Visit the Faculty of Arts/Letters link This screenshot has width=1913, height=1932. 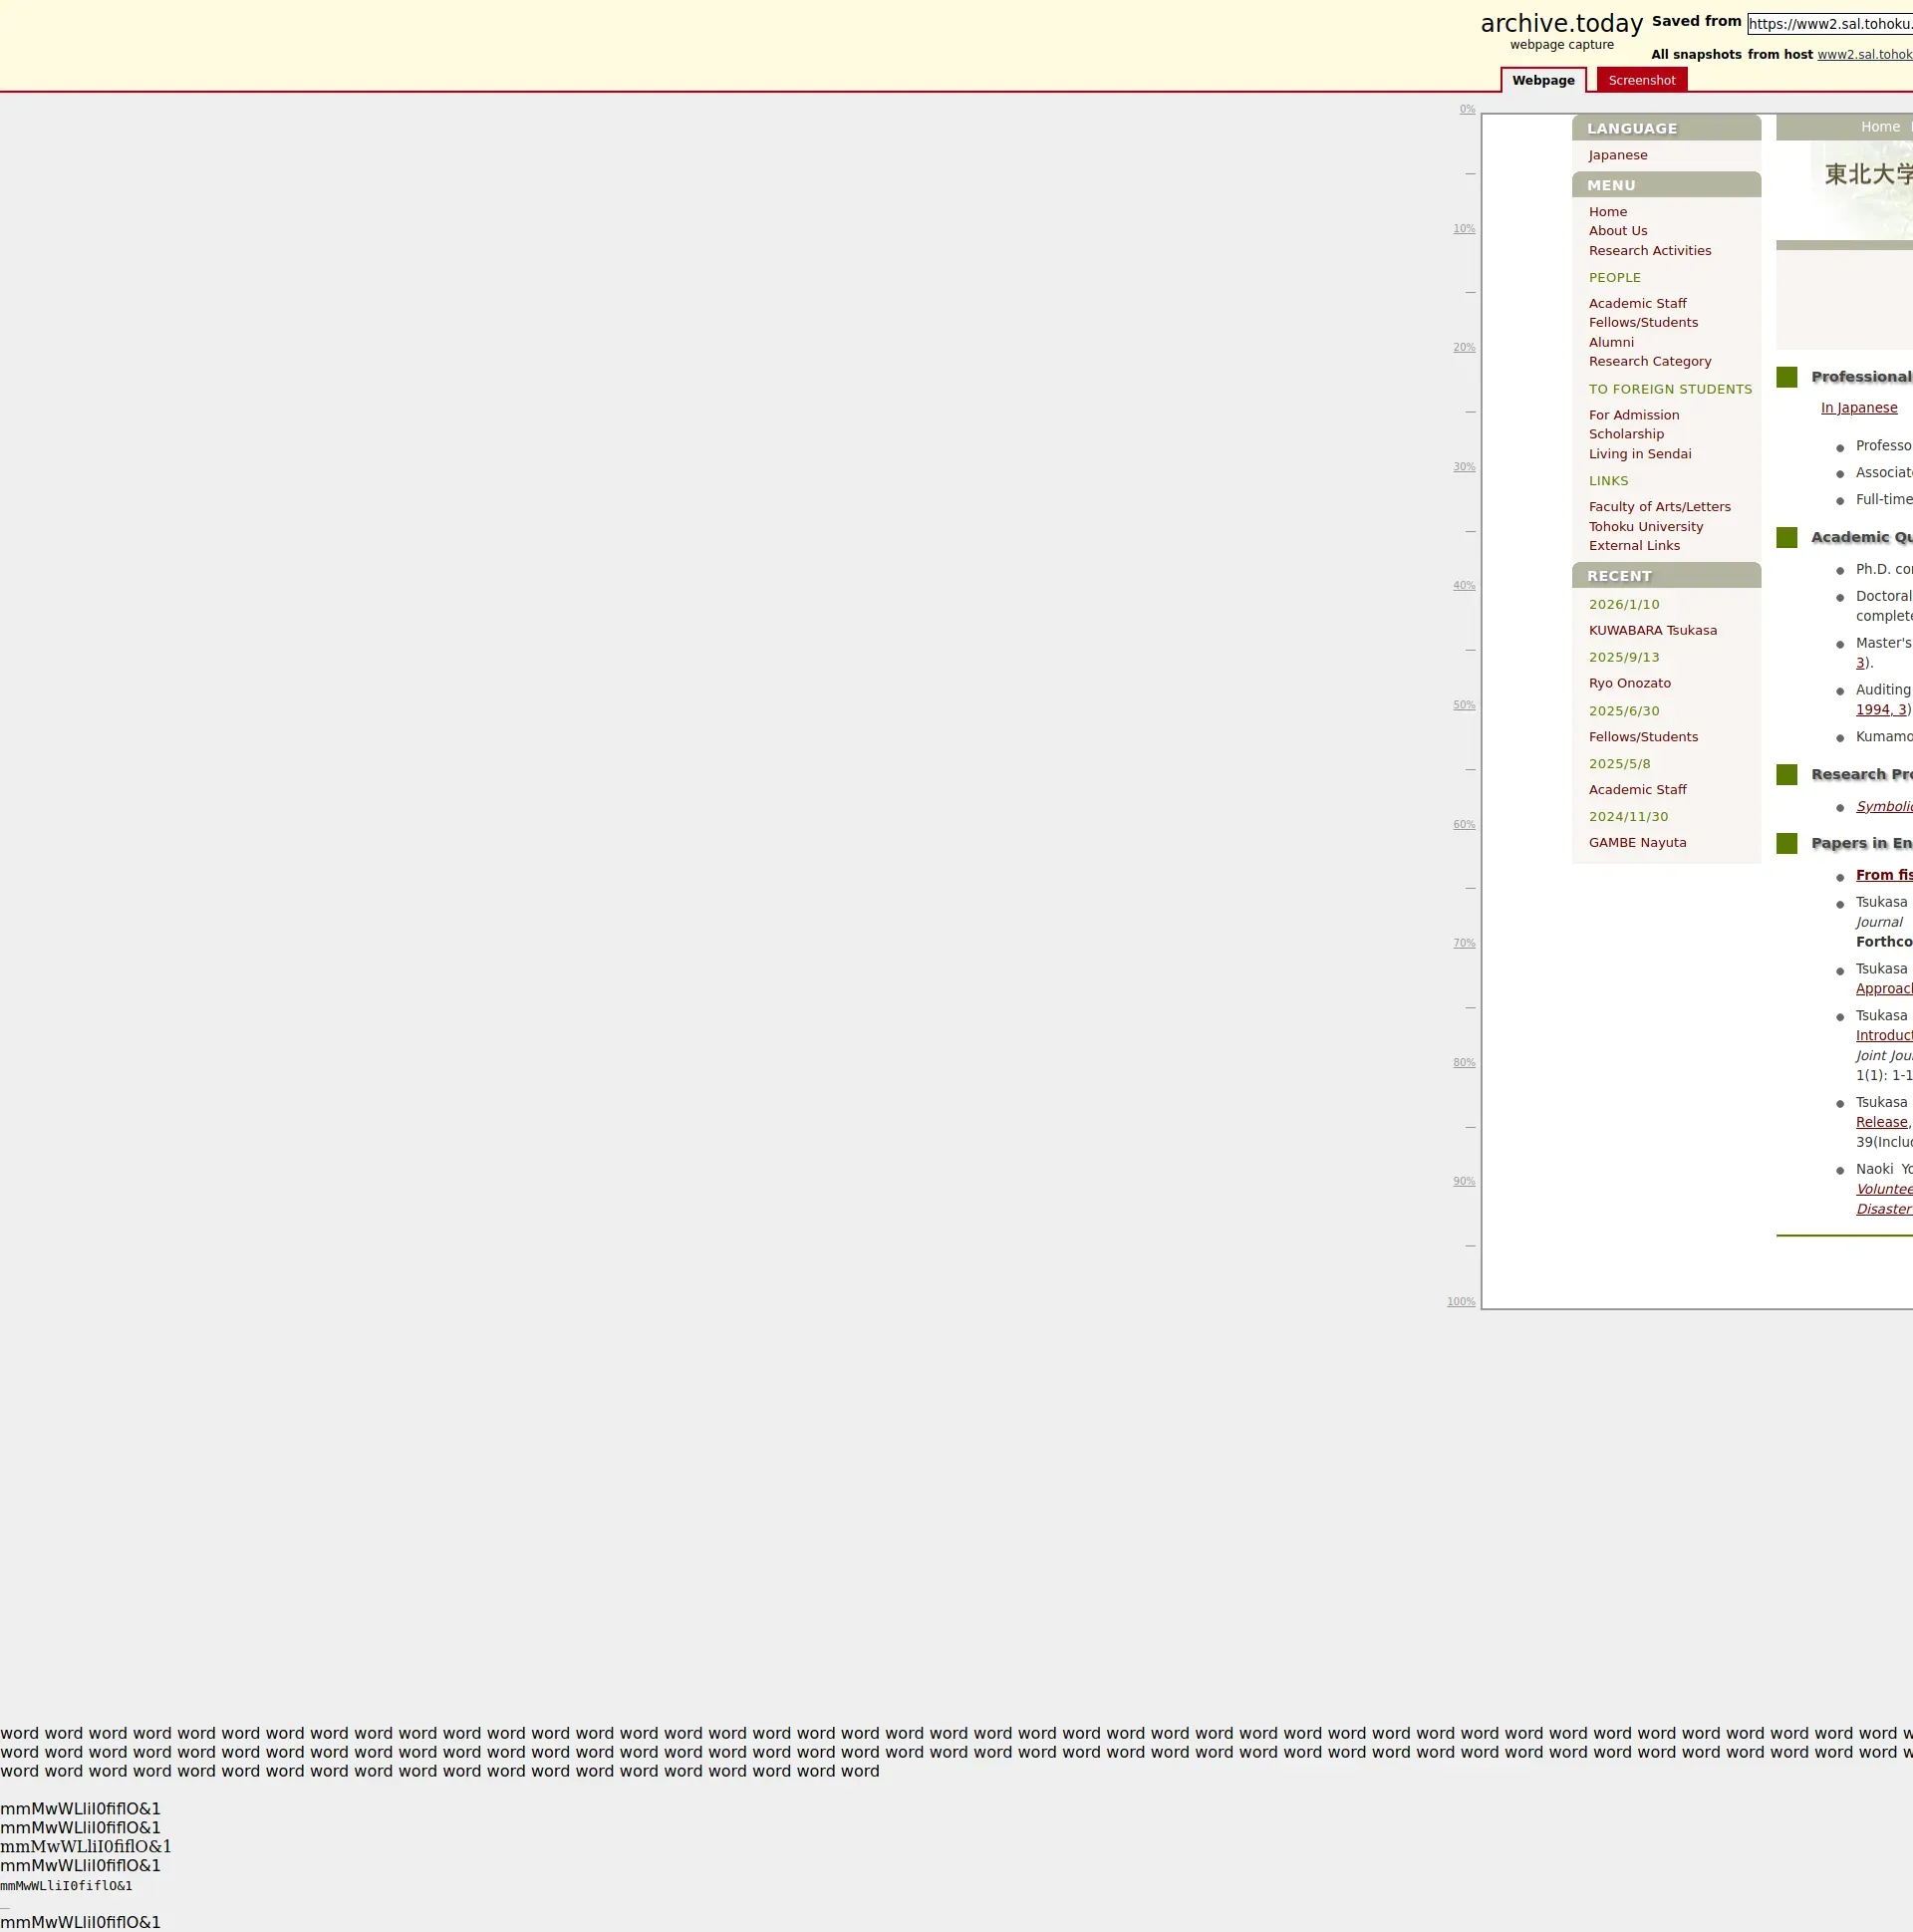(x=1659, y=507)
